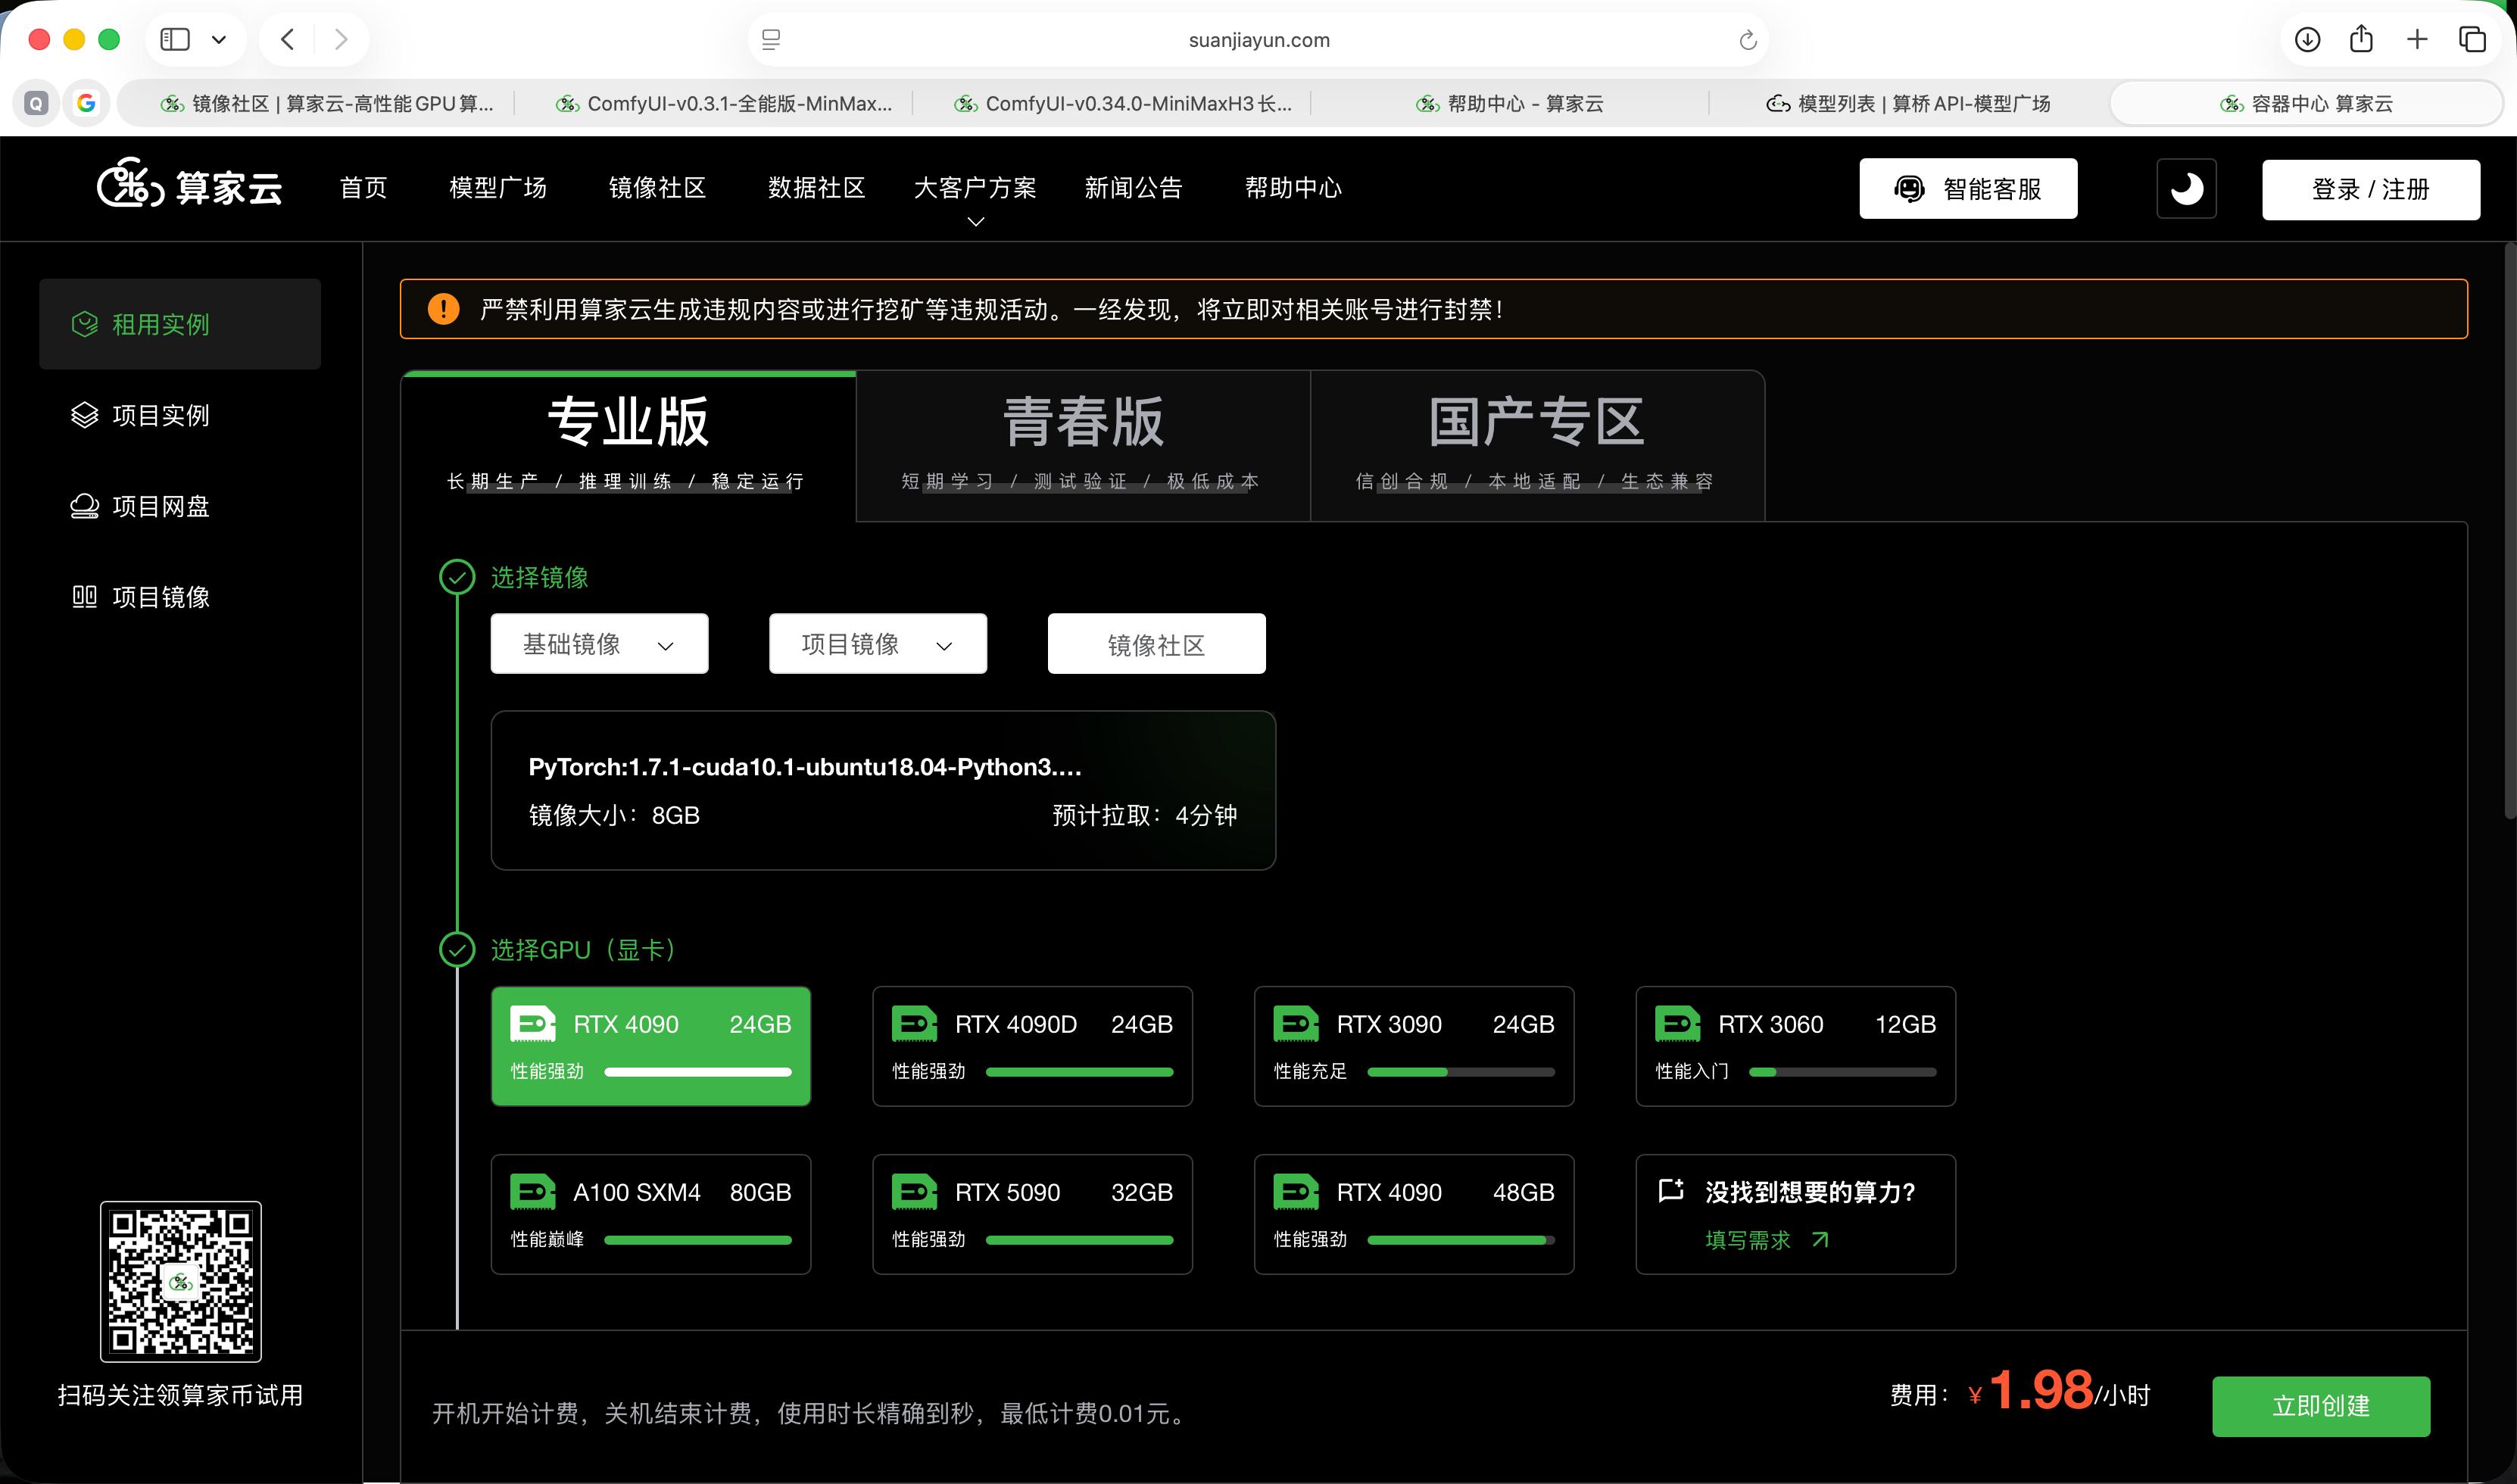Expand 项目镜像 dropdown selector

click(877, 643)
